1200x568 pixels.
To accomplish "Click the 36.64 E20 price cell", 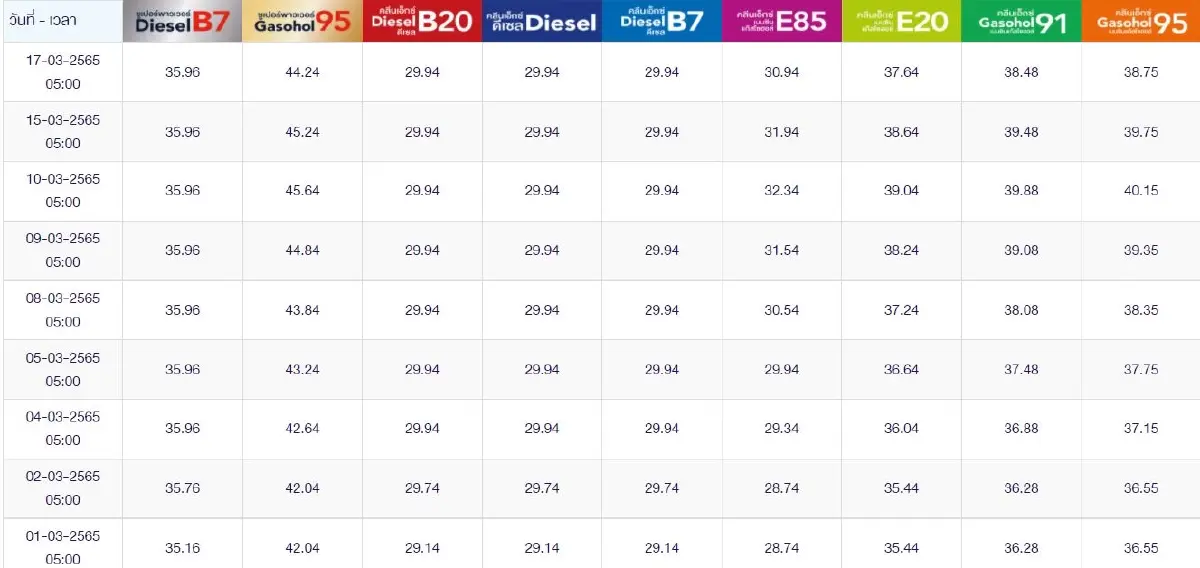I will (x=902, y=369).
